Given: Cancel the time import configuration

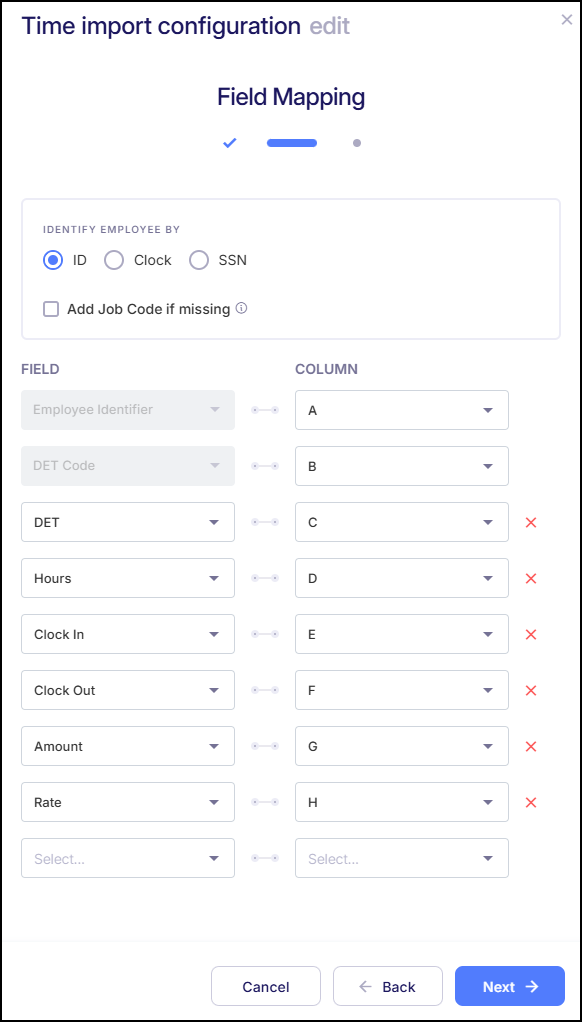Looking at the screenshot, I should tap(265, 986).
